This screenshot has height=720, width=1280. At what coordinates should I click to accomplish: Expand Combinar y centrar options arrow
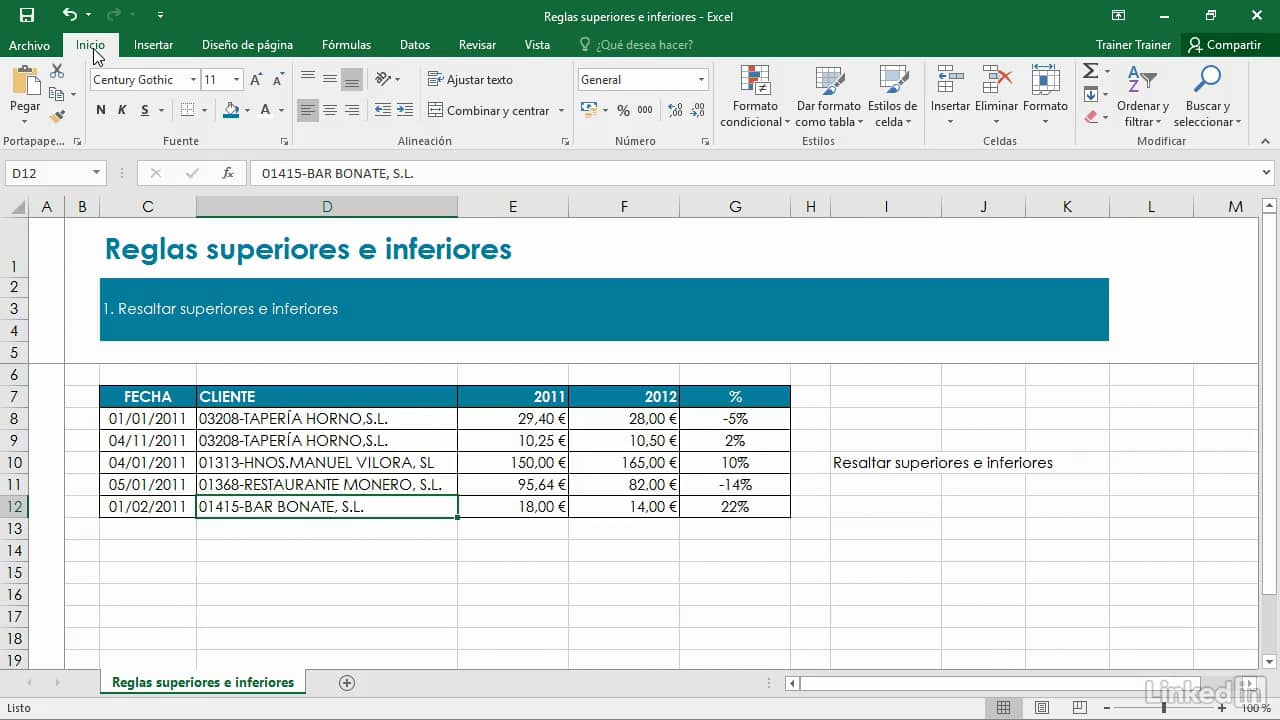561,110
